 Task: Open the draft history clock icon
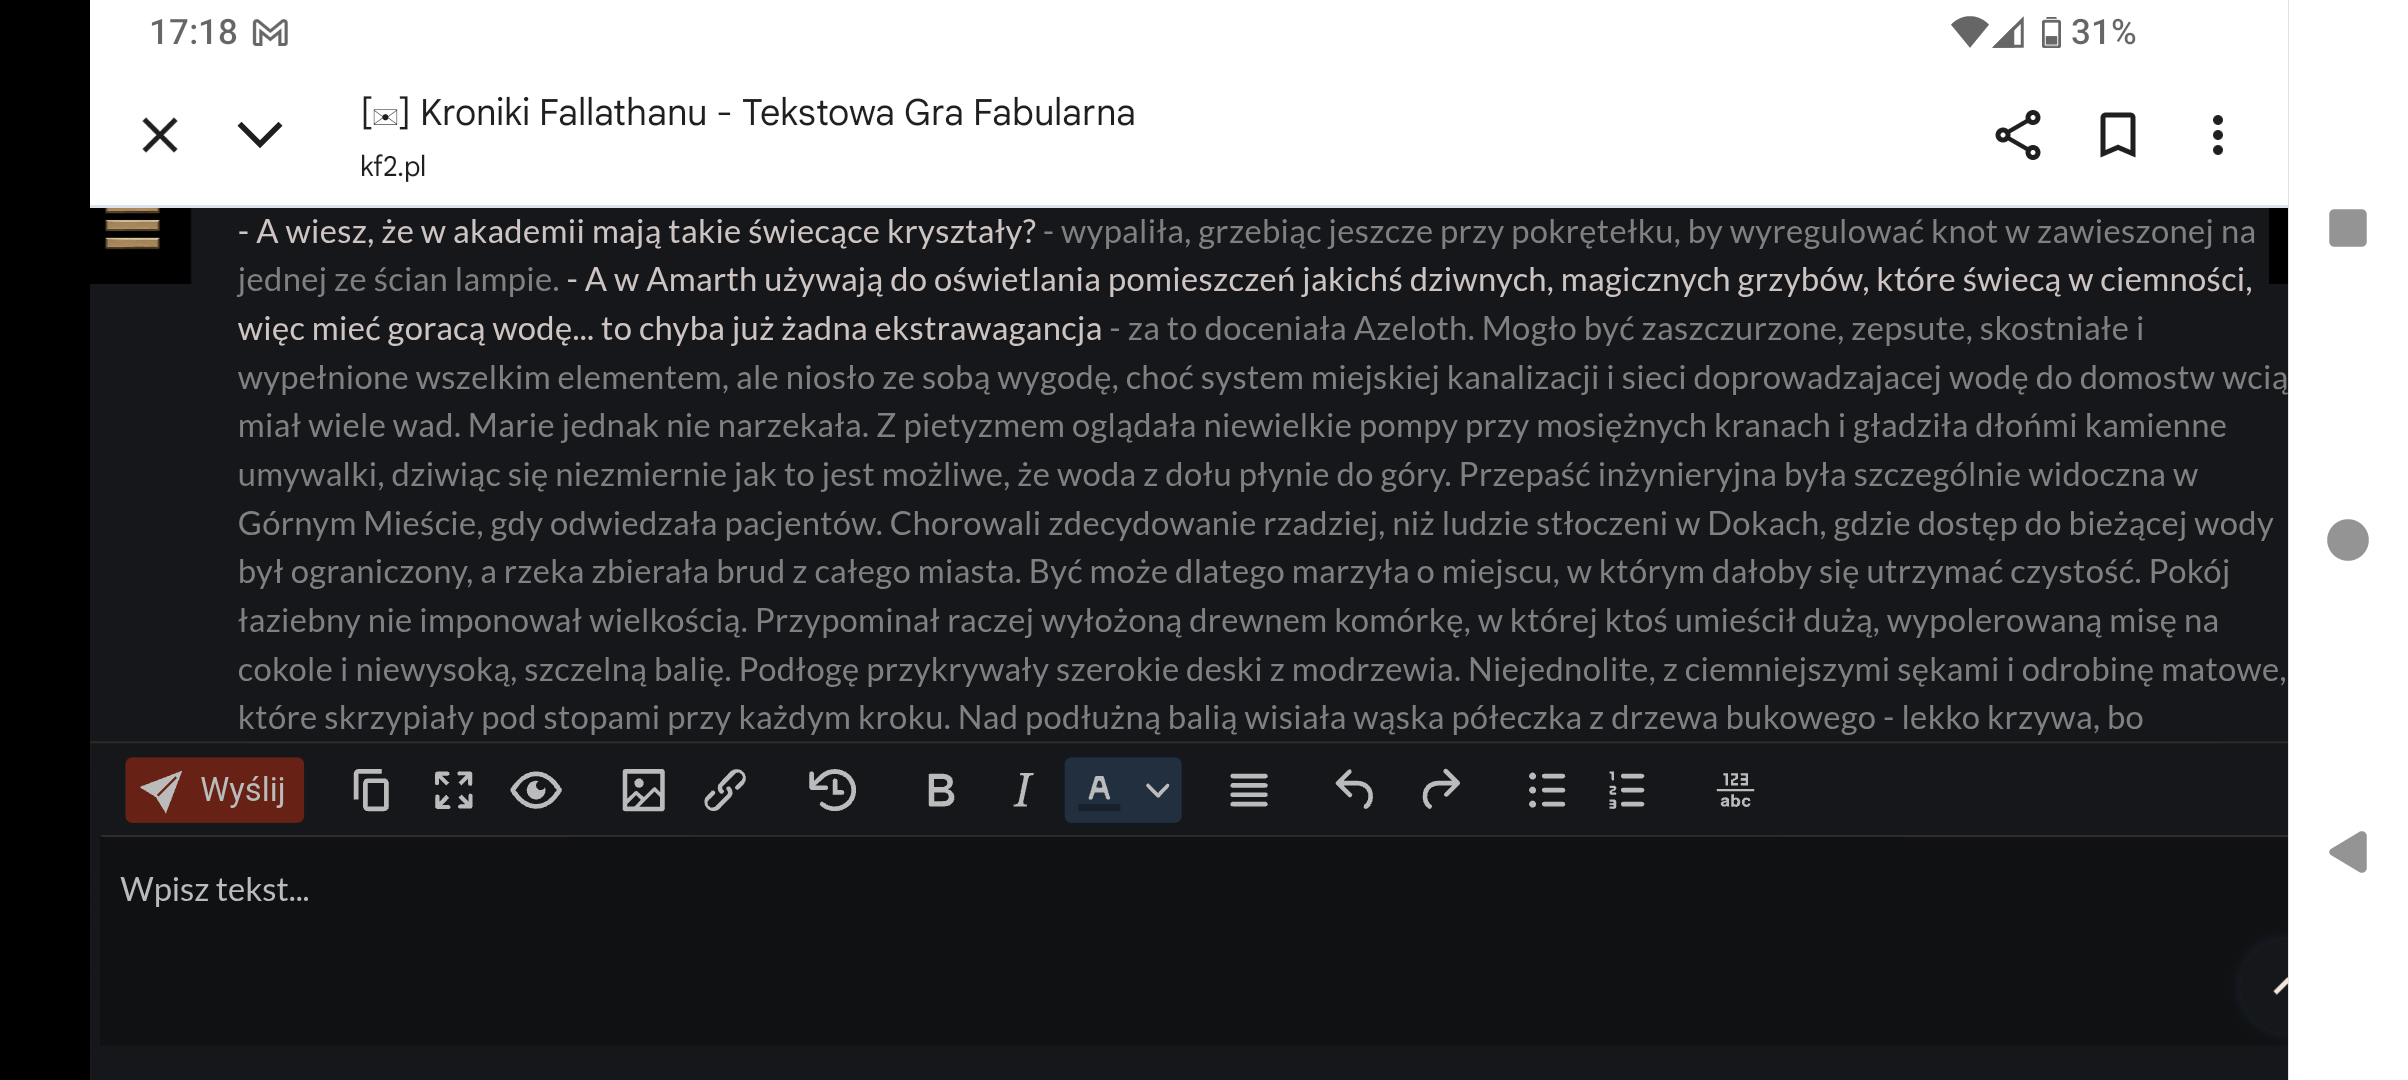[832, 790]
